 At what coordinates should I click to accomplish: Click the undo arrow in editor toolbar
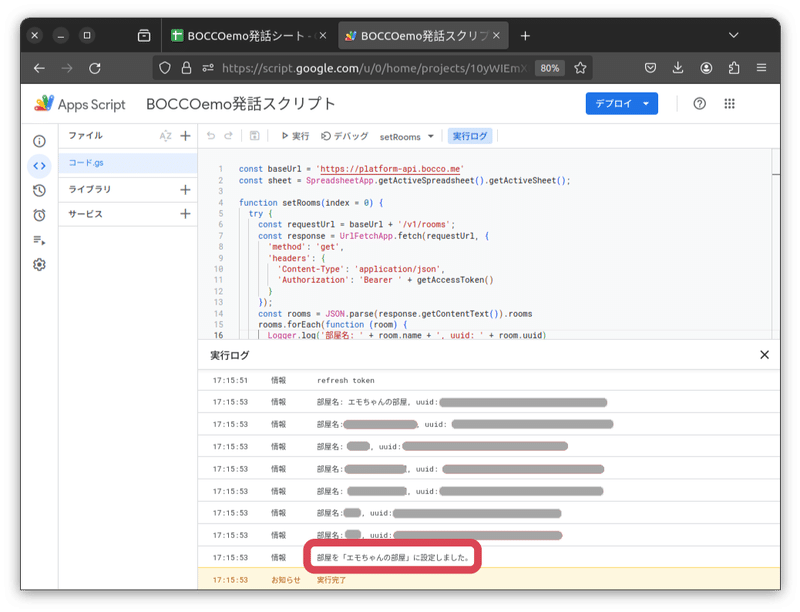[x=211, y=136]
